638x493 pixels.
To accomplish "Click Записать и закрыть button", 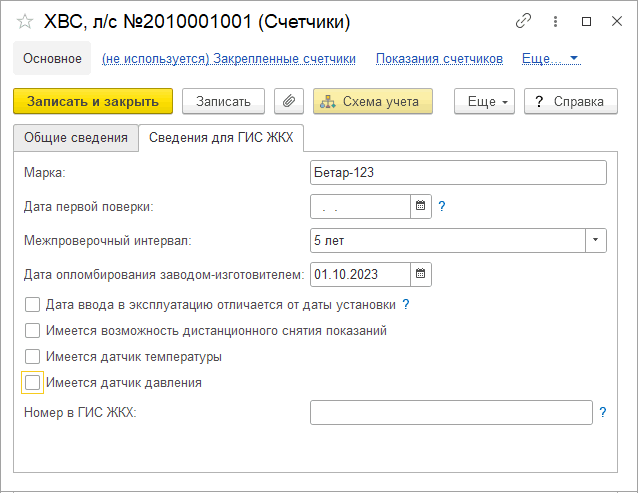I will pyautogui.click(x=93, y=101).
